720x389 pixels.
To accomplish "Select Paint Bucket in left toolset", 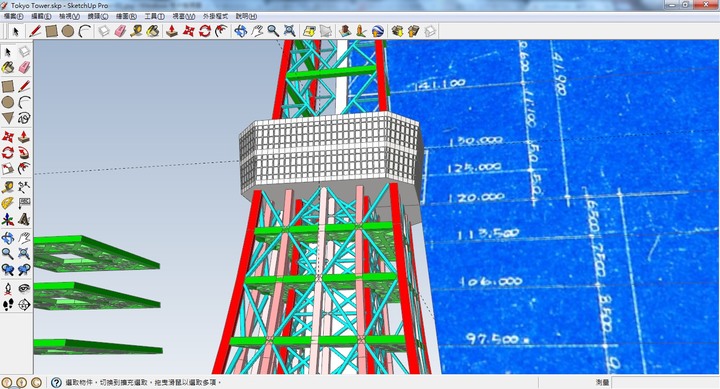I will point(8,68).
